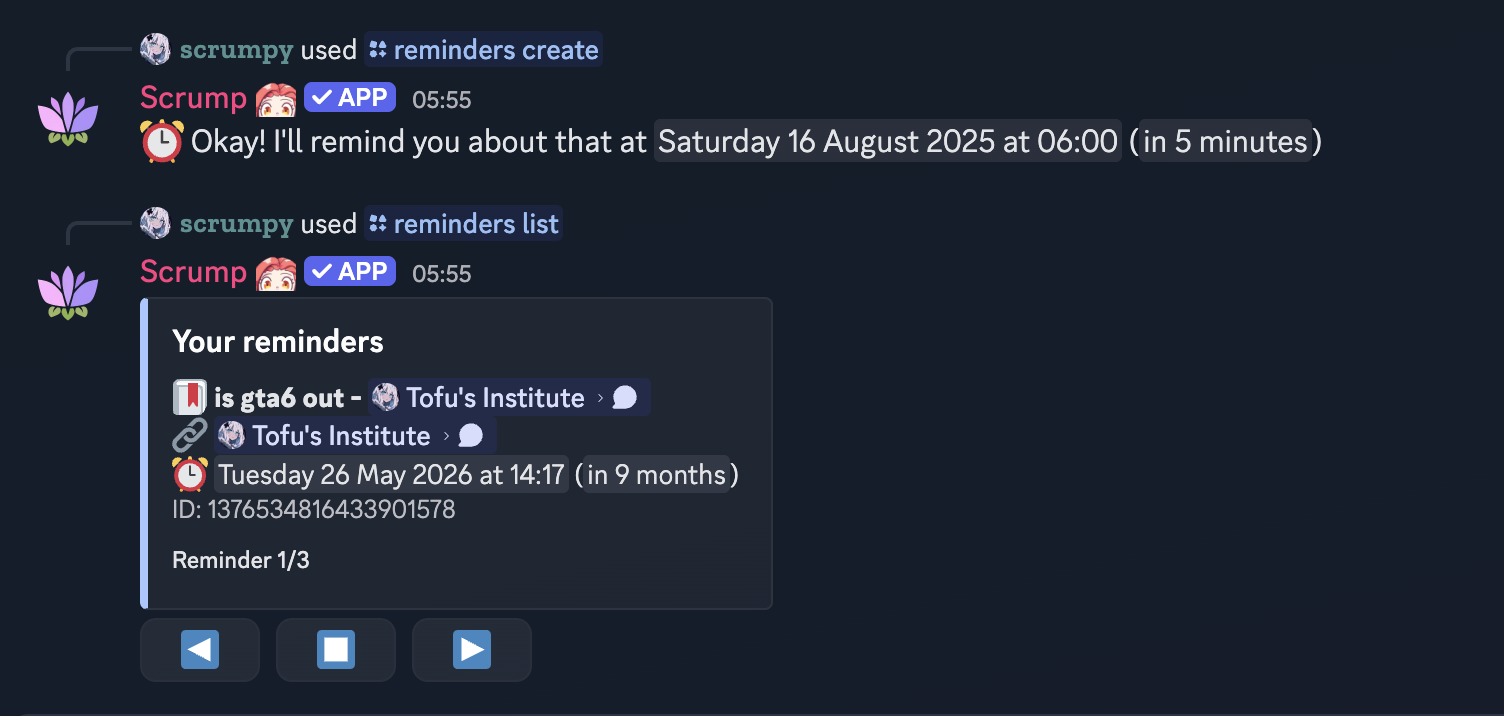The image size is (1504, 716).
Task: Open the lotus avatar of the second Scrump message
Action: (x=68, y=292)
